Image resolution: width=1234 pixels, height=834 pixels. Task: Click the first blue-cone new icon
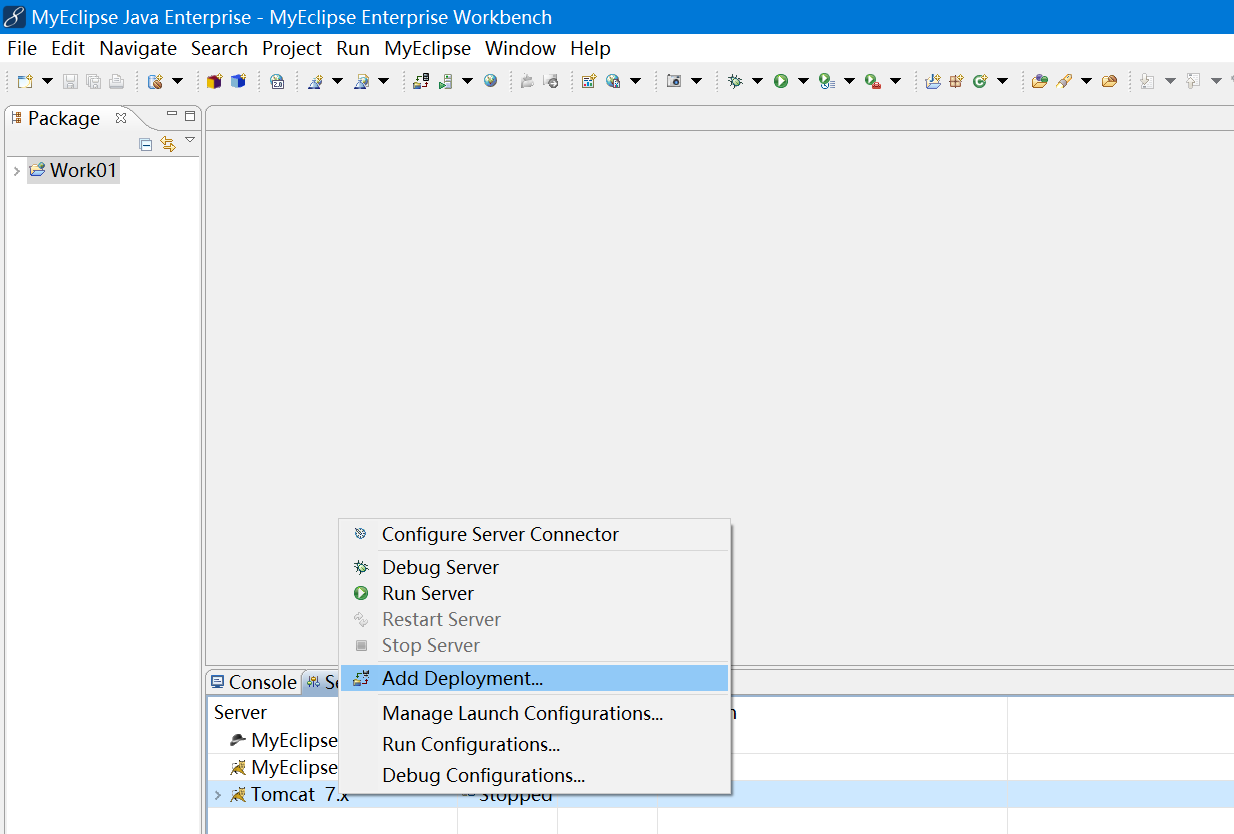click(x=315, y=81)
